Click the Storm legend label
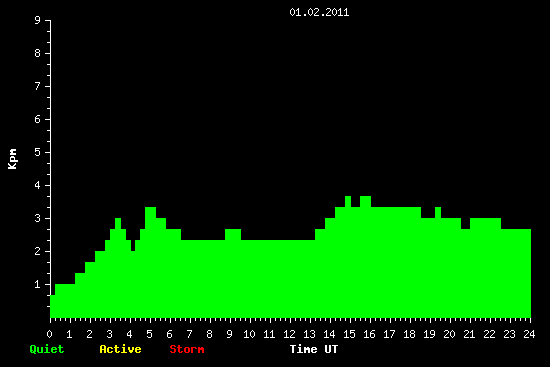The width and height of the screenshot is (550, 367). 187,349
